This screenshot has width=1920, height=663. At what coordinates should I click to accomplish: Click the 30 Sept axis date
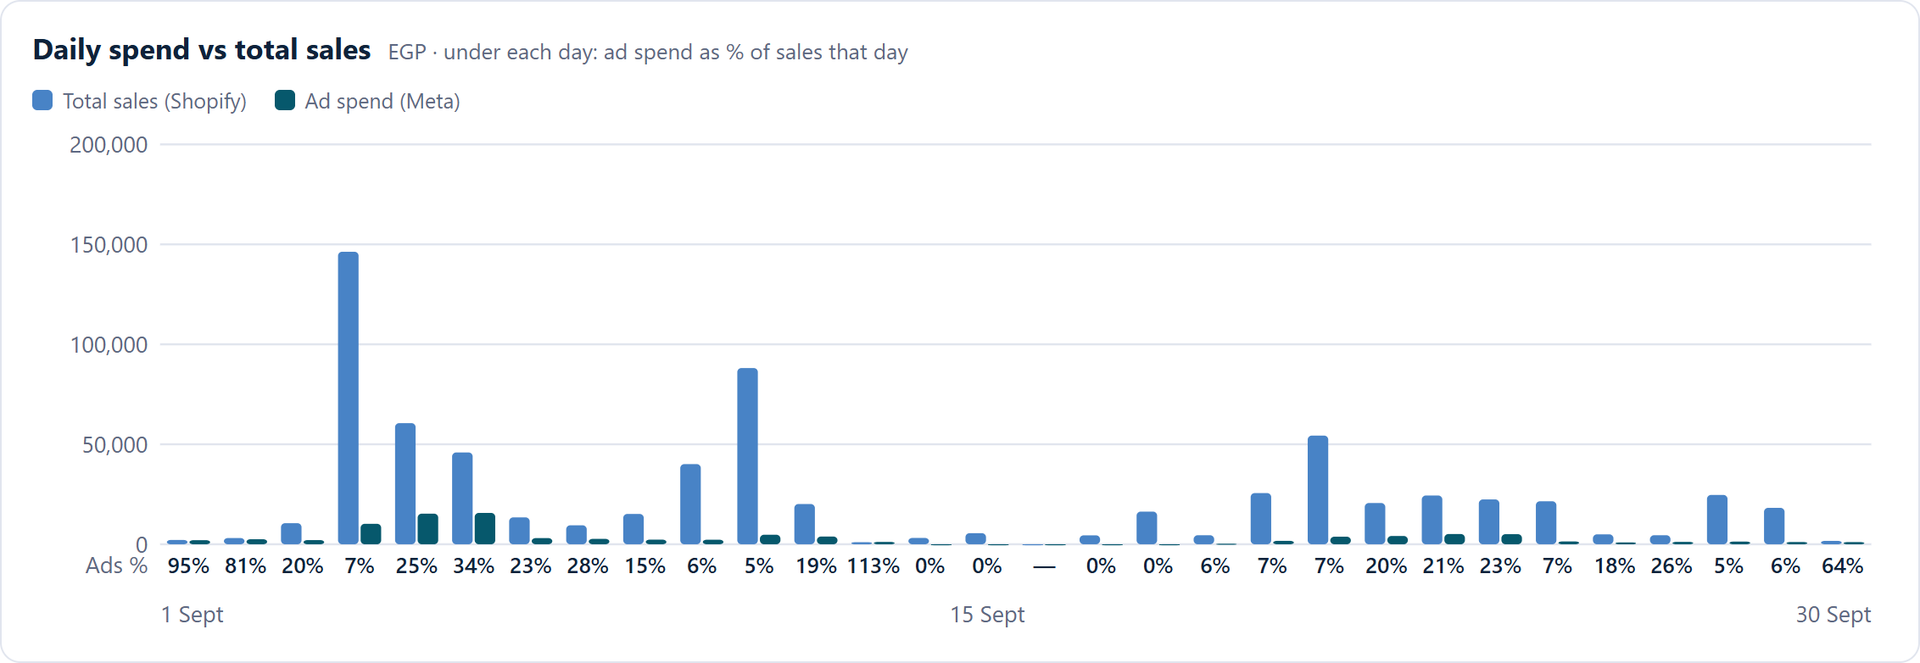click(x=1833, y=615)
